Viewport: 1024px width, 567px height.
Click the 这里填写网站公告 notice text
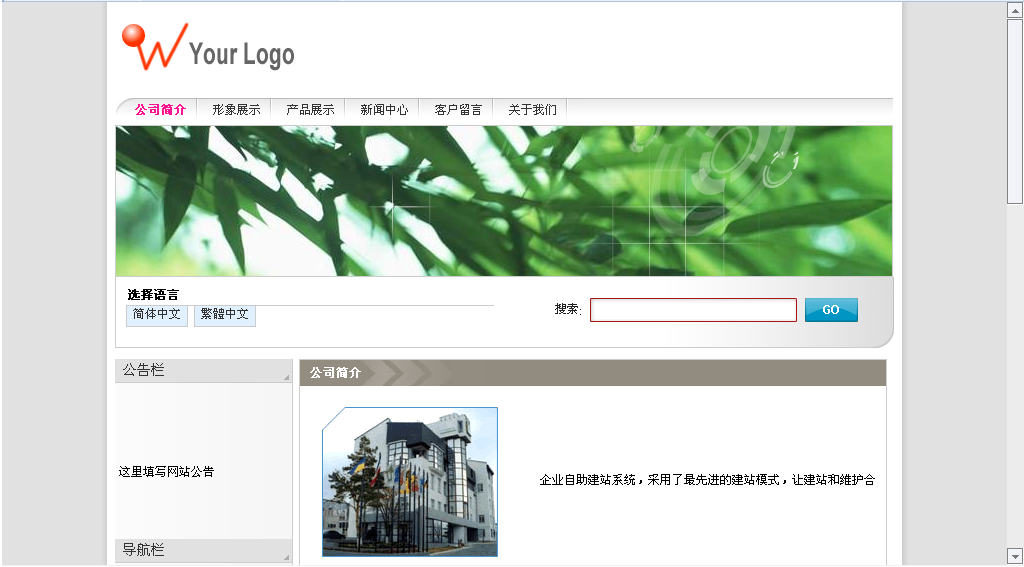(167, 472)
